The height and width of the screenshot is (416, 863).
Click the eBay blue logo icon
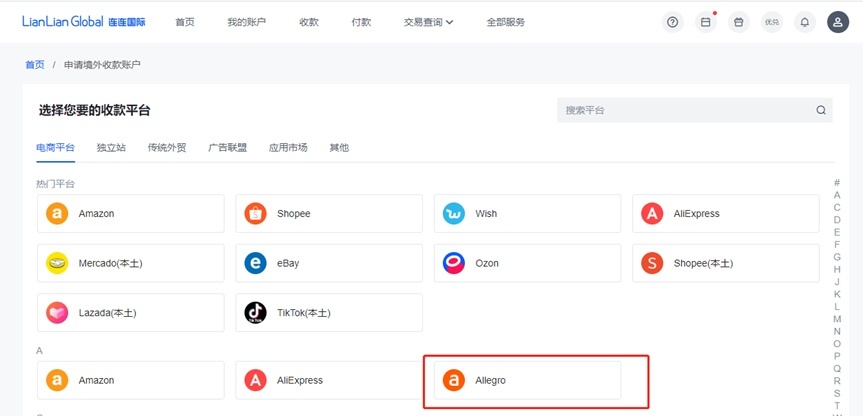(255, 263)
